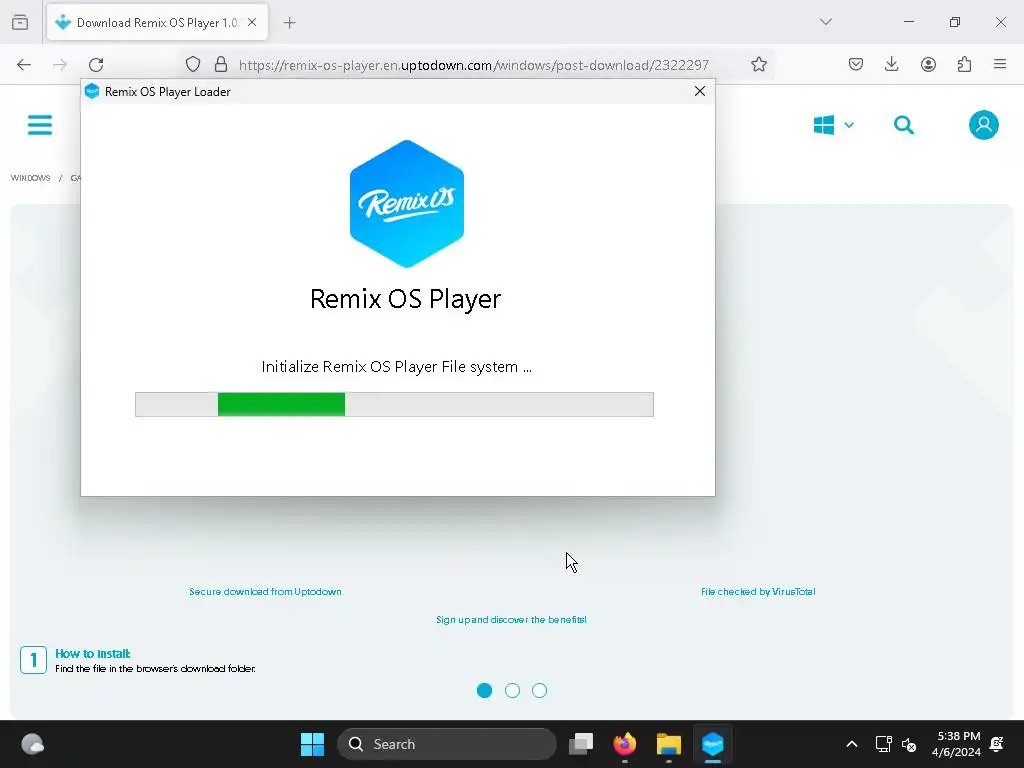Switch to Firefox on the taskbar
This screenshot has height=768, width=1024.
[x=625, y=744]
